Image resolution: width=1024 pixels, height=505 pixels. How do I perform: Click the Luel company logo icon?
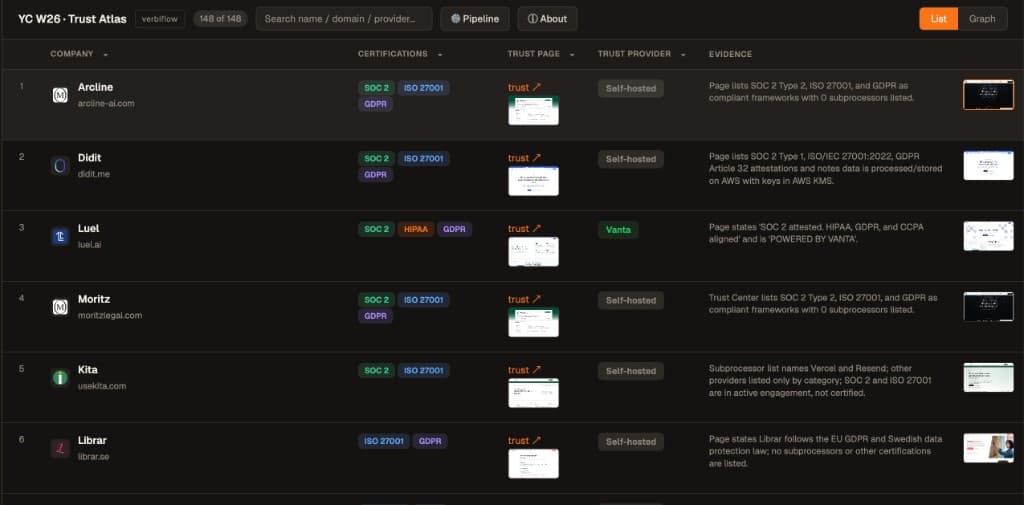60,236
